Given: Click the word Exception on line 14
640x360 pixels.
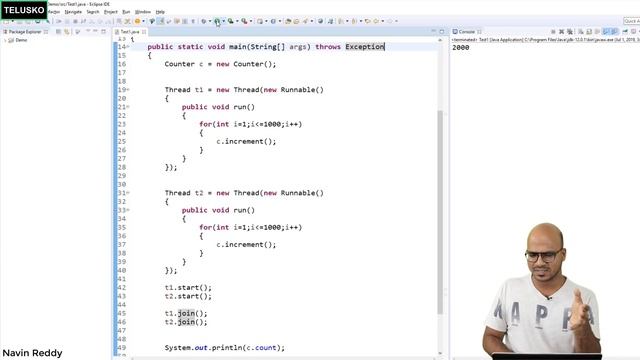Looking at the screenshot, I should (x=365, y=47).
